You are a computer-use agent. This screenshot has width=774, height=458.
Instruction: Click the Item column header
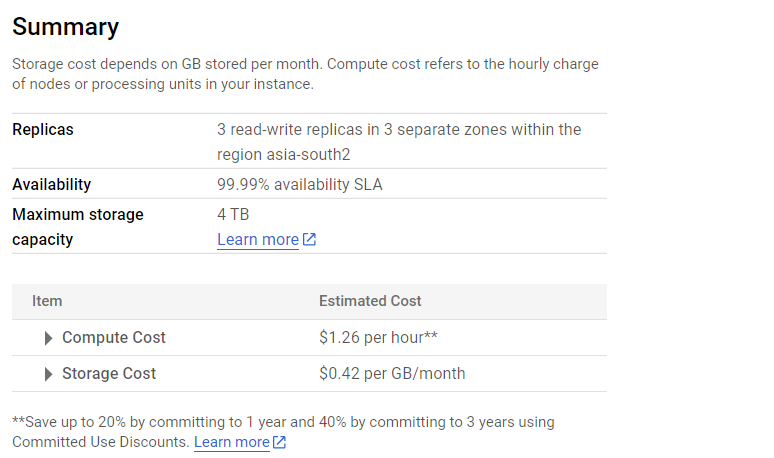(x=47, y=301)
